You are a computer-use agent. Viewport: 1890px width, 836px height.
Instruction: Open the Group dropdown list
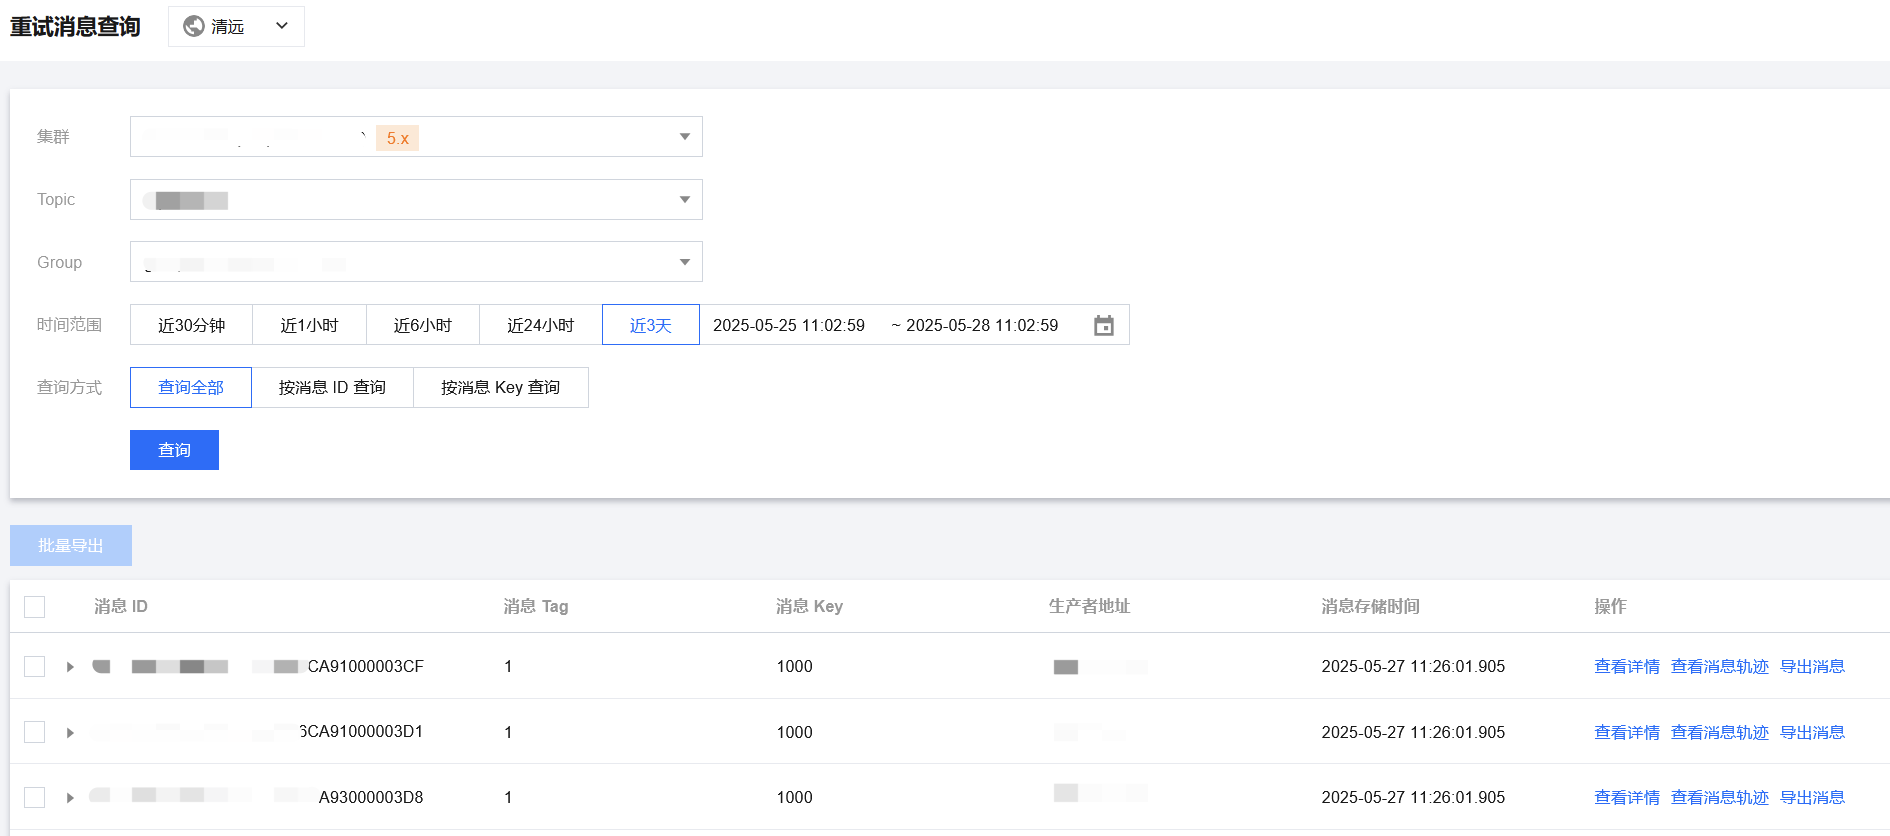coord(684,262)
